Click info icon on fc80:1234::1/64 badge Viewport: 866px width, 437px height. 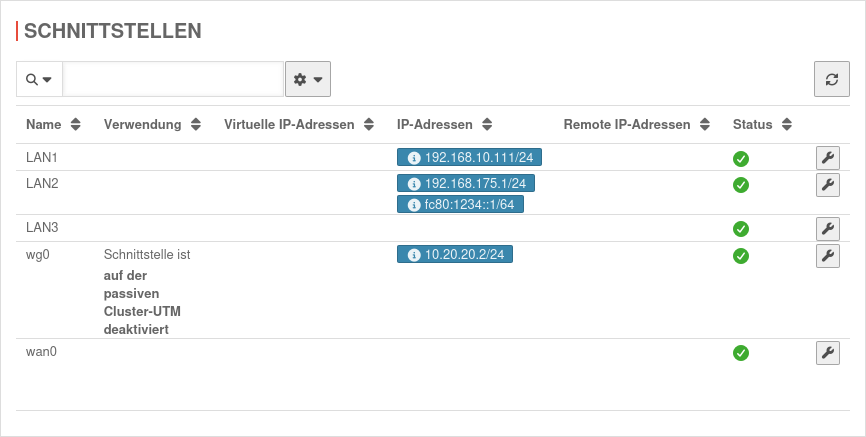tap(414, 205)
